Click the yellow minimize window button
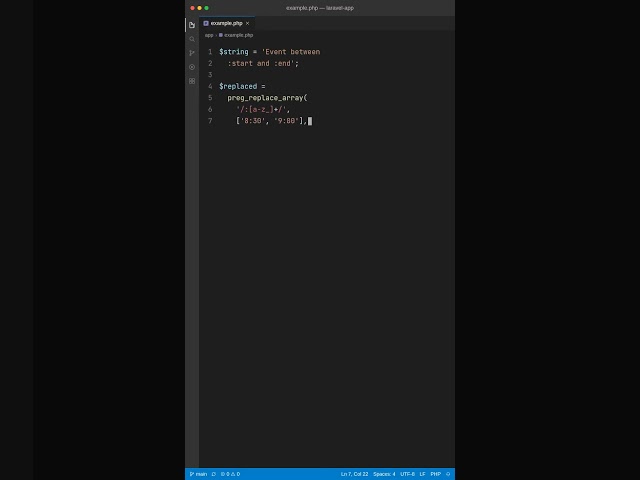Screen dimensions: 640x480 (199, 8)
